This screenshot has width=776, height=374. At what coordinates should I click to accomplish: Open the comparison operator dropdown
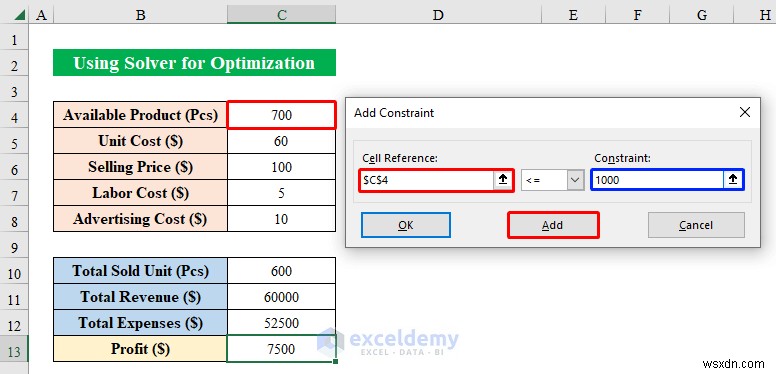pos(574,180)
